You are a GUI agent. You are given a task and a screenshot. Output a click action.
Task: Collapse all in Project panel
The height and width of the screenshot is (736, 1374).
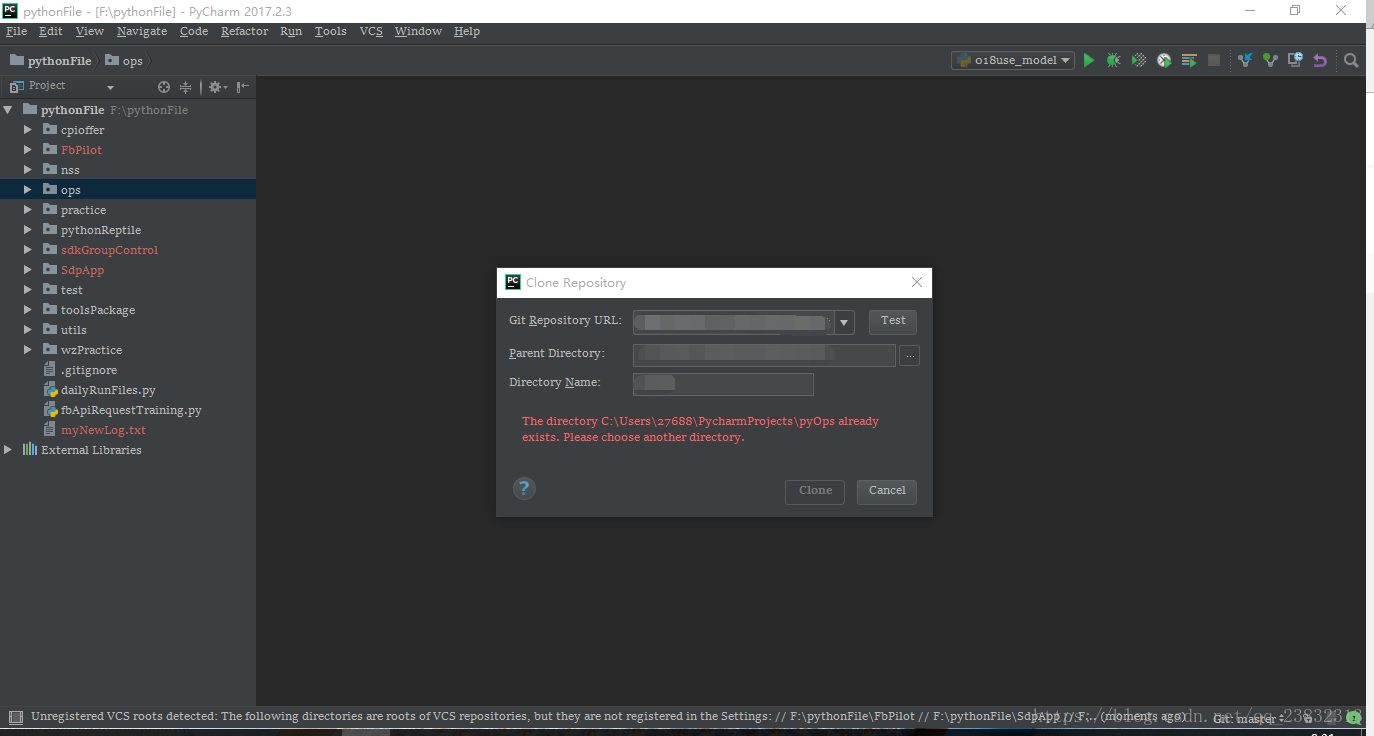click(185, 87)
